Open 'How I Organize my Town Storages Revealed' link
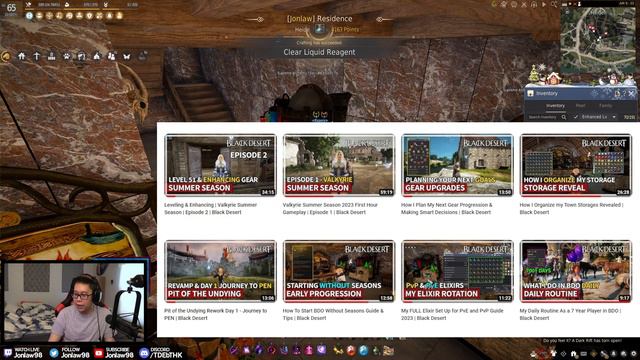Screen dimensions: 640x360 coord(571,209)
